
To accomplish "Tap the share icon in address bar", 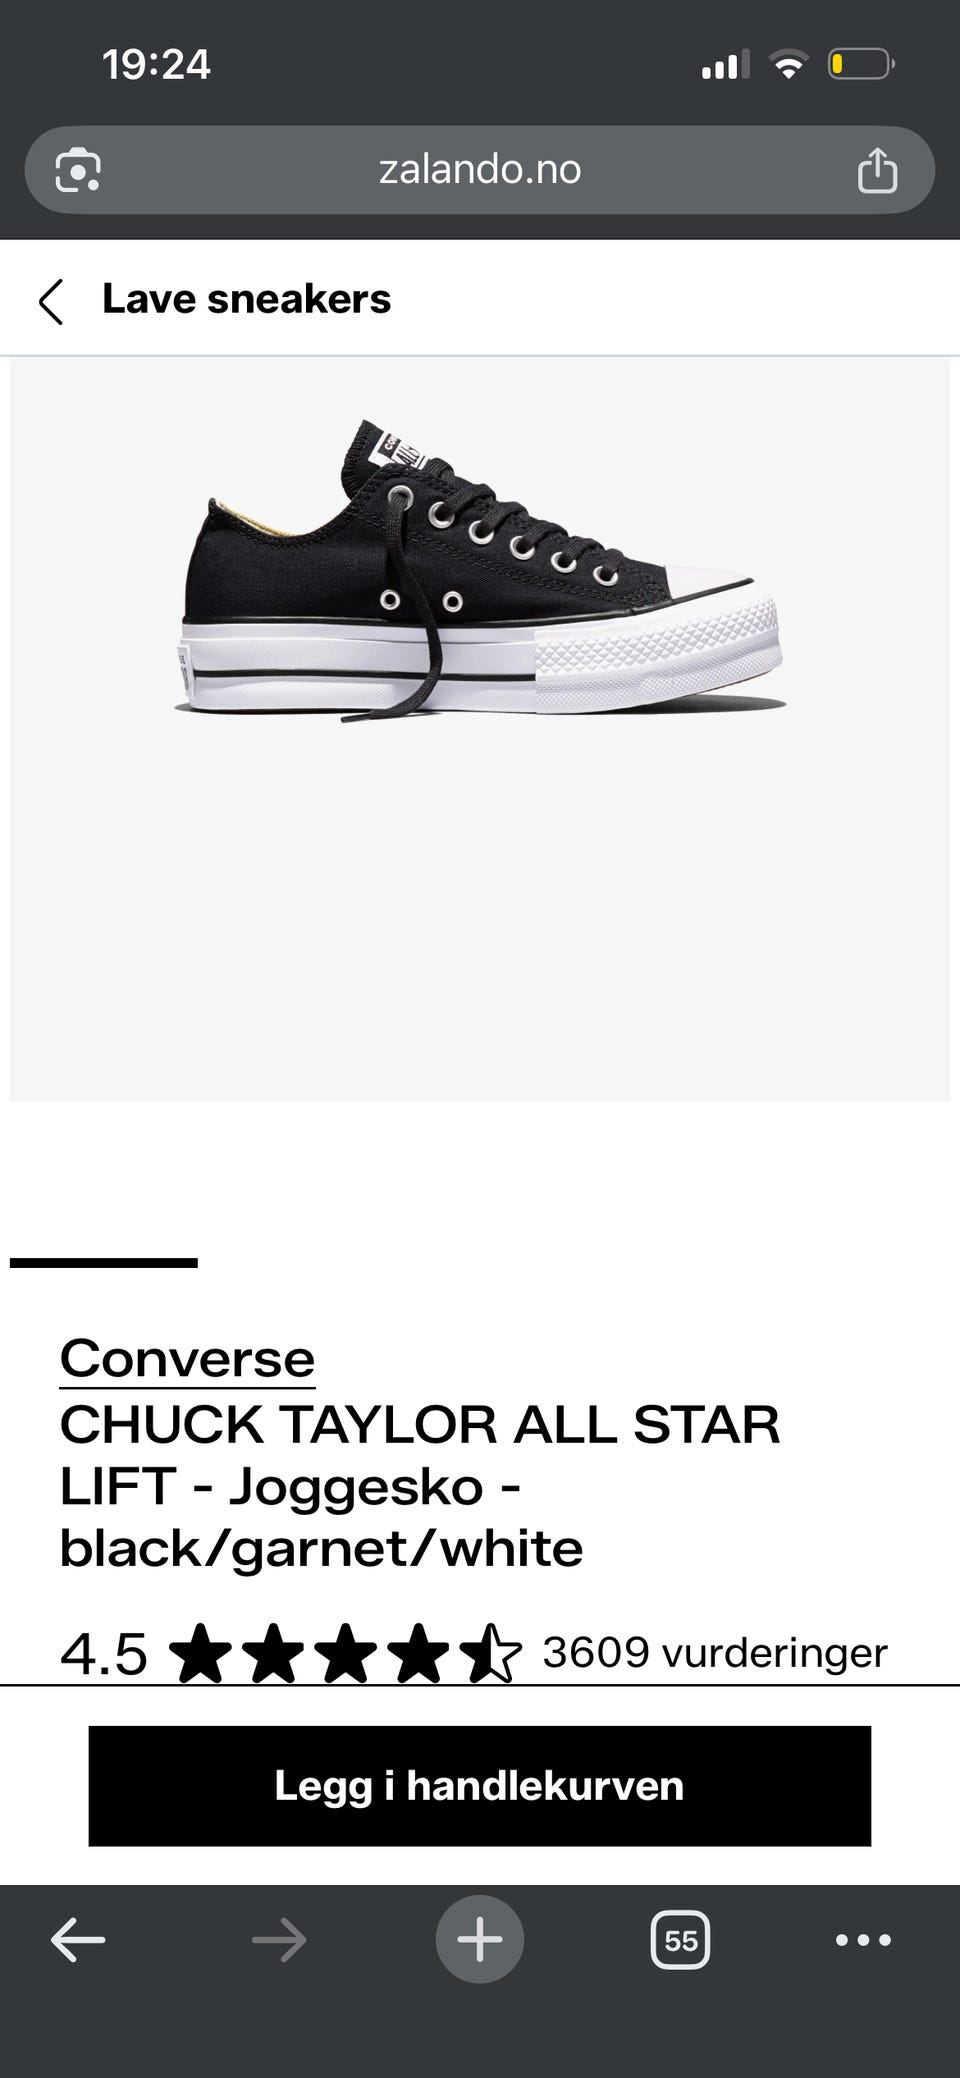I will pos(877,169).
